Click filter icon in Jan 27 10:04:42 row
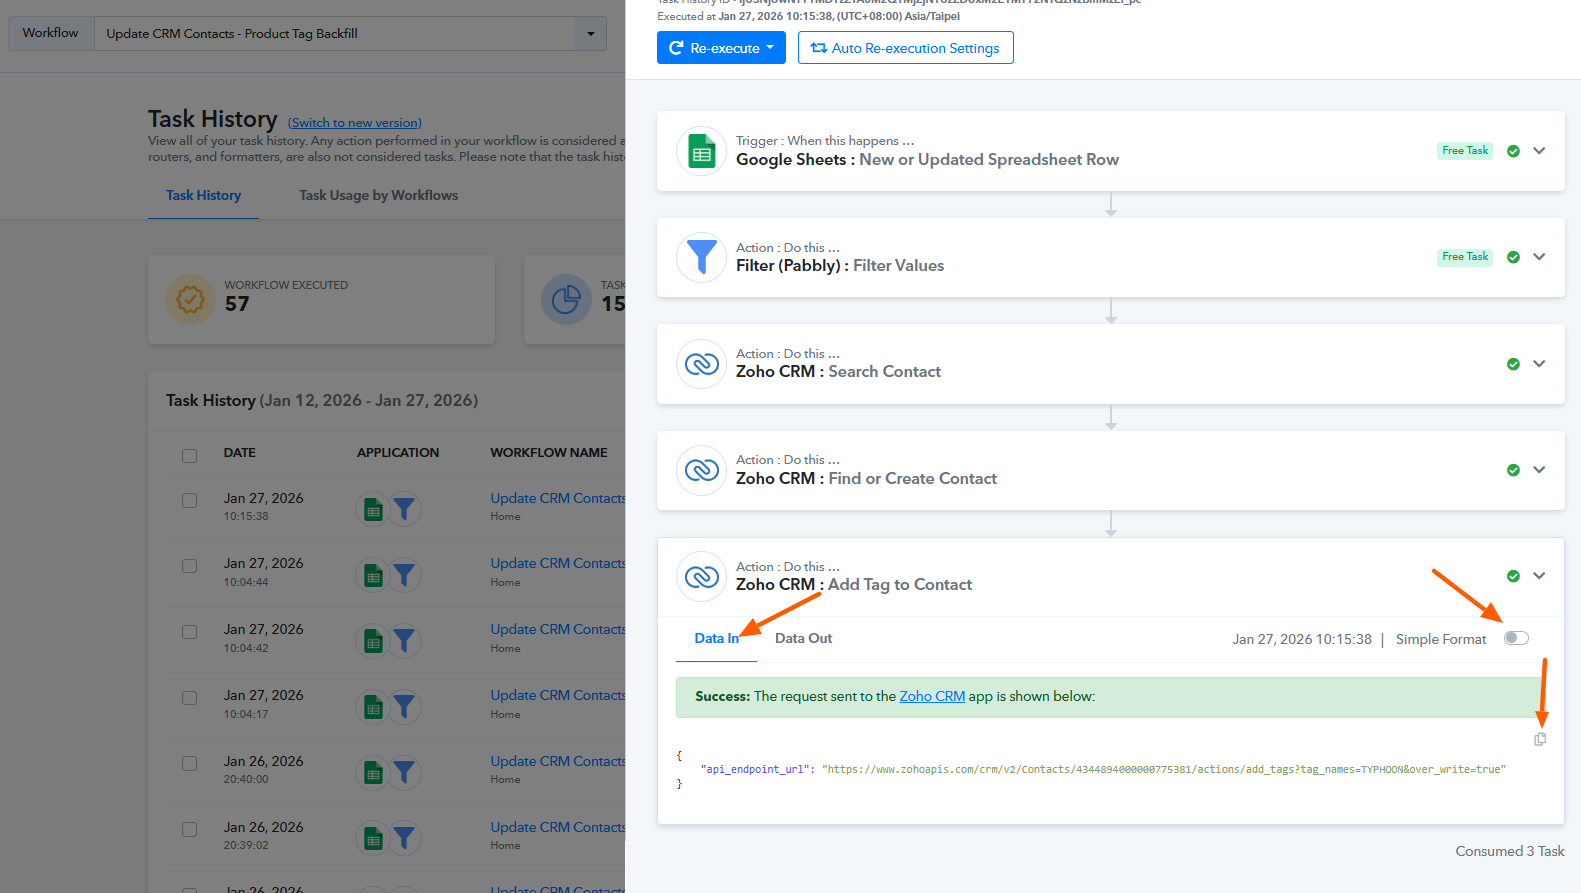 click(x=404, y=641)
